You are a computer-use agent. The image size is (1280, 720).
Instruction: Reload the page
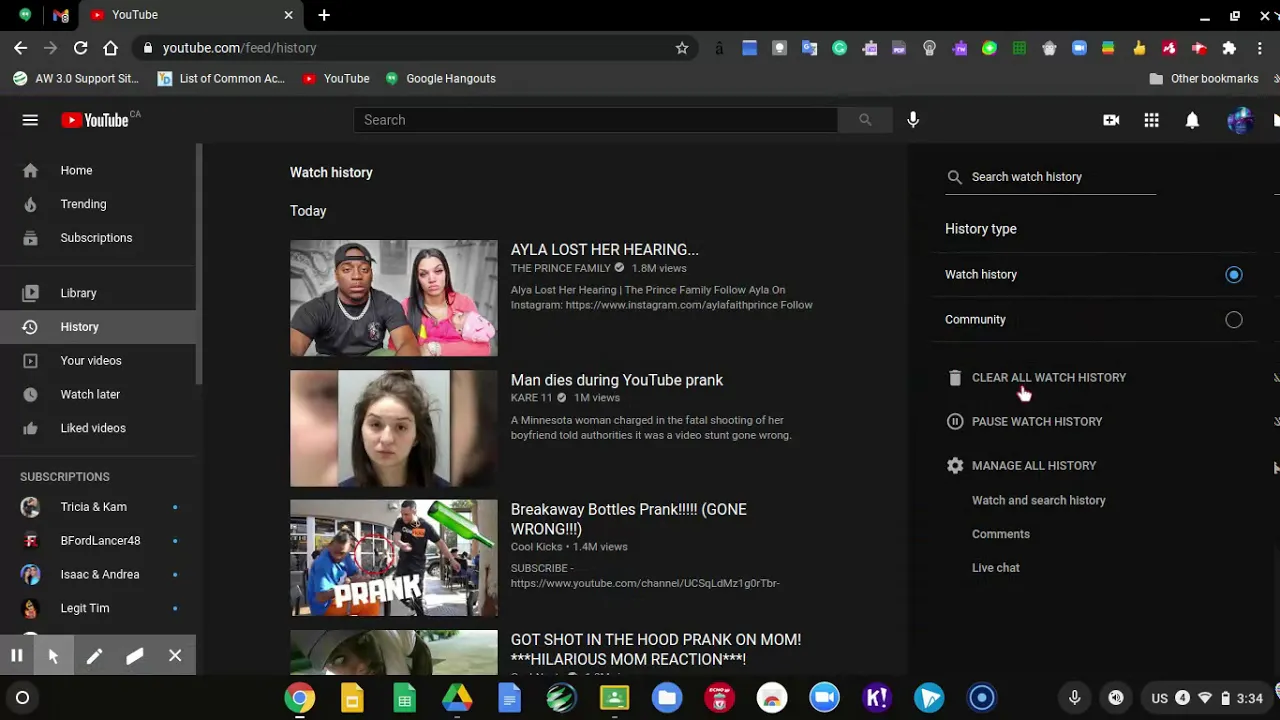[81, 48]
